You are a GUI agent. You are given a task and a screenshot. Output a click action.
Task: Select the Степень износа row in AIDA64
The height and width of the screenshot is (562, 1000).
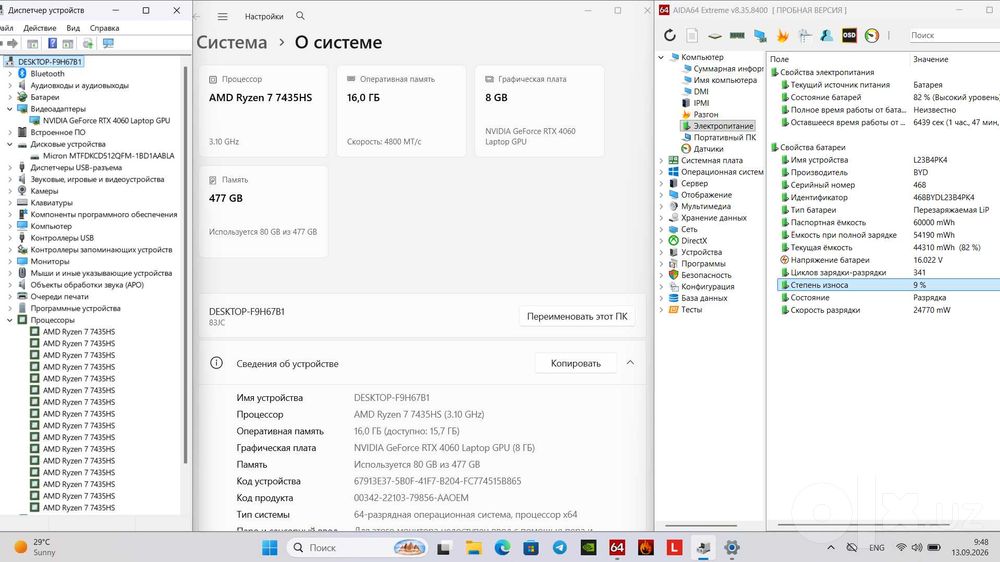coord(888,285)
